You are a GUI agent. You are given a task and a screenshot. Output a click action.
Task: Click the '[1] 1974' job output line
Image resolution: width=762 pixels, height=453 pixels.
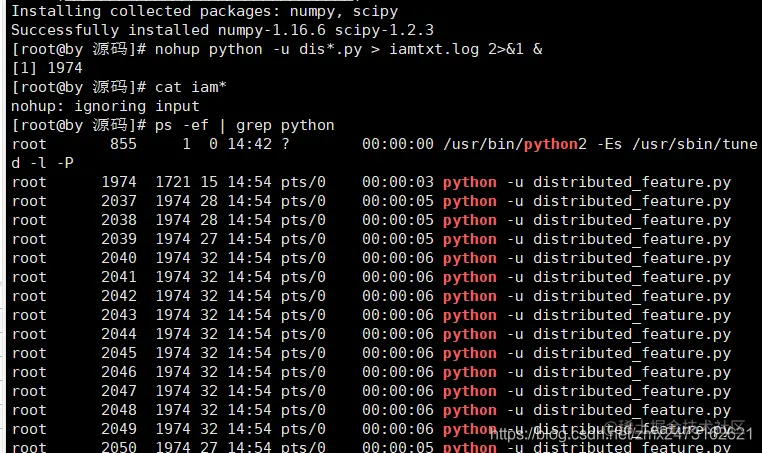(47, 68)
